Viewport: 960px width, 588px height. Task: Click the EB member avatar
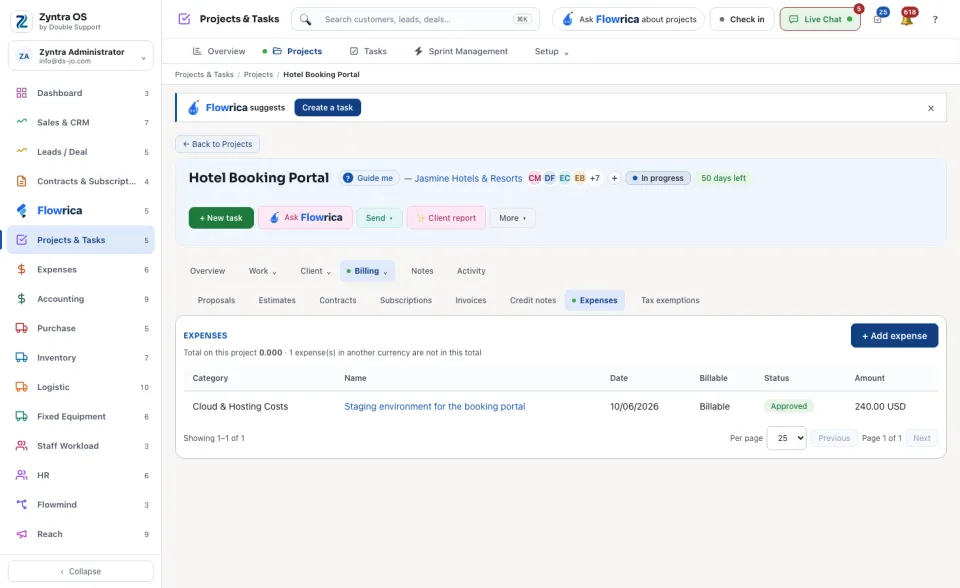click(x=579, y=178)
